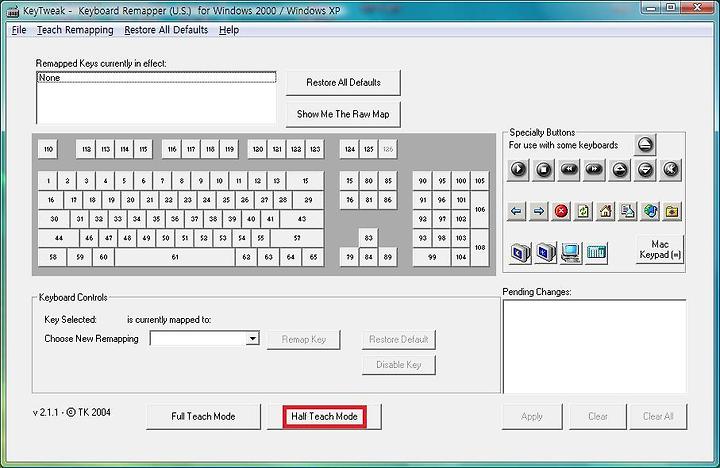Viewport: 720px width, 468px height.
Task: Choose the Volume Down specialty button
Action: [645, 169]
